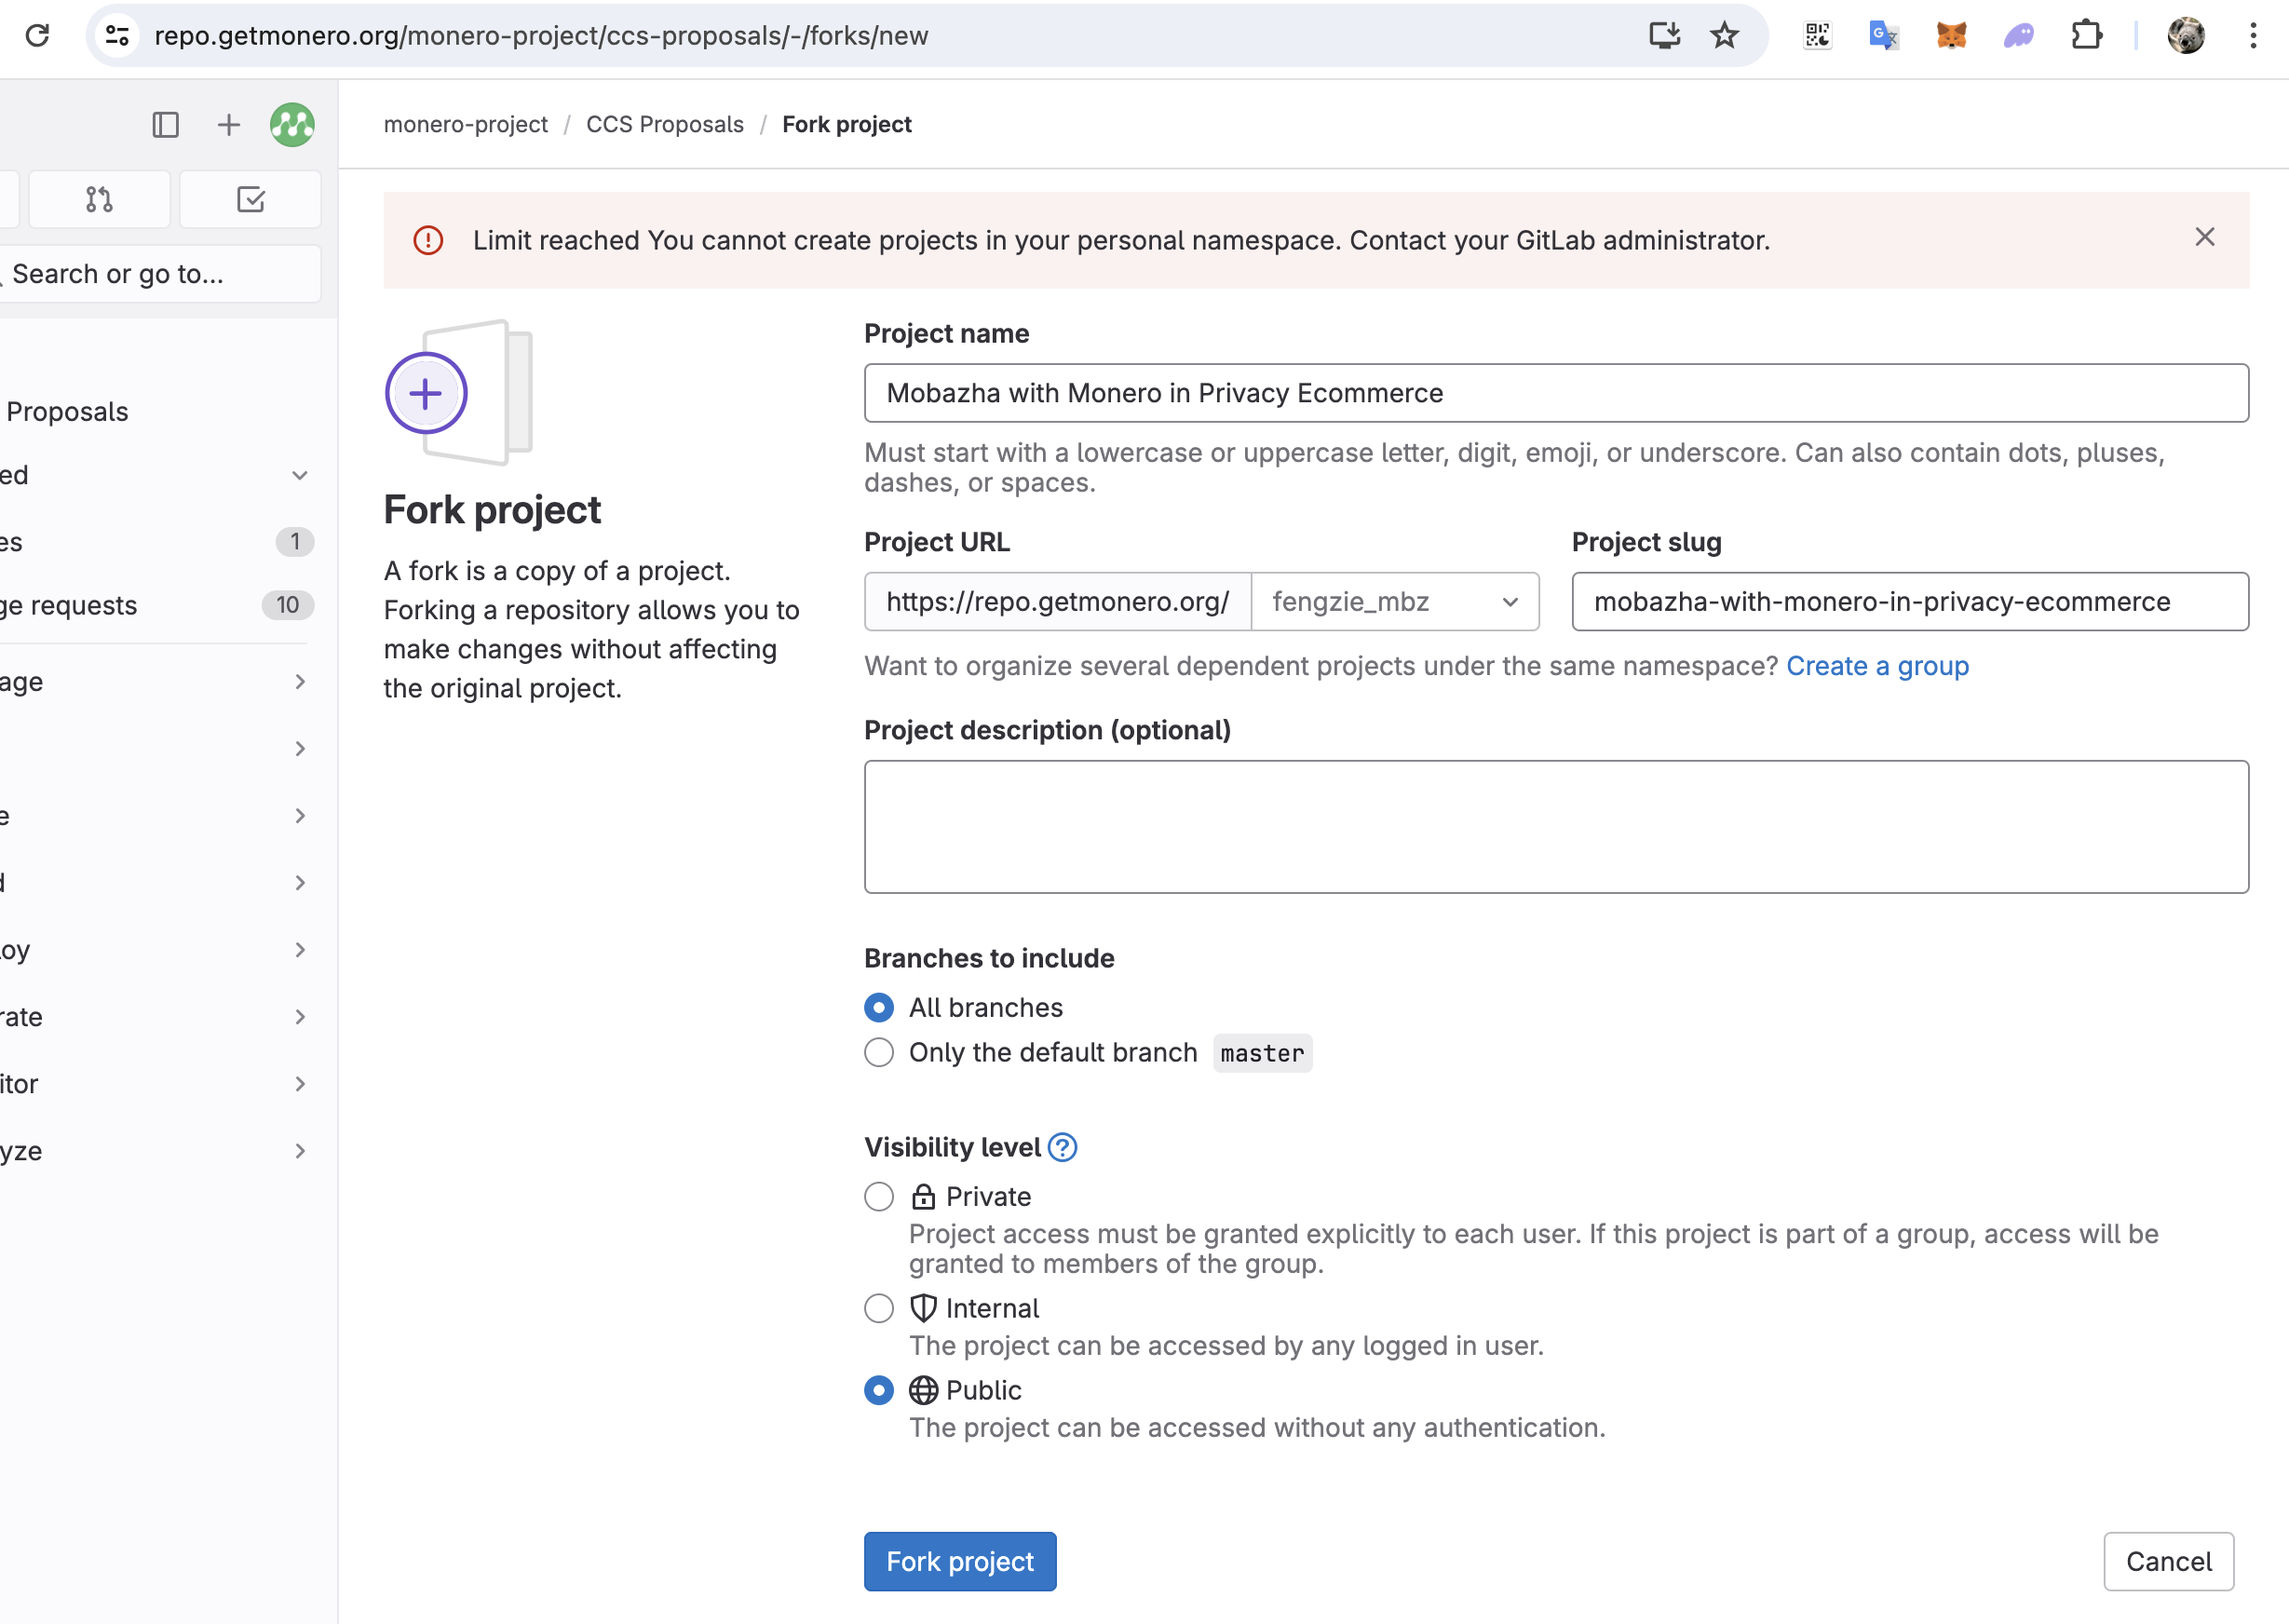Screen dimensions: 2289x1624
Task: Open the green user avatar menu
Action: 292,125
